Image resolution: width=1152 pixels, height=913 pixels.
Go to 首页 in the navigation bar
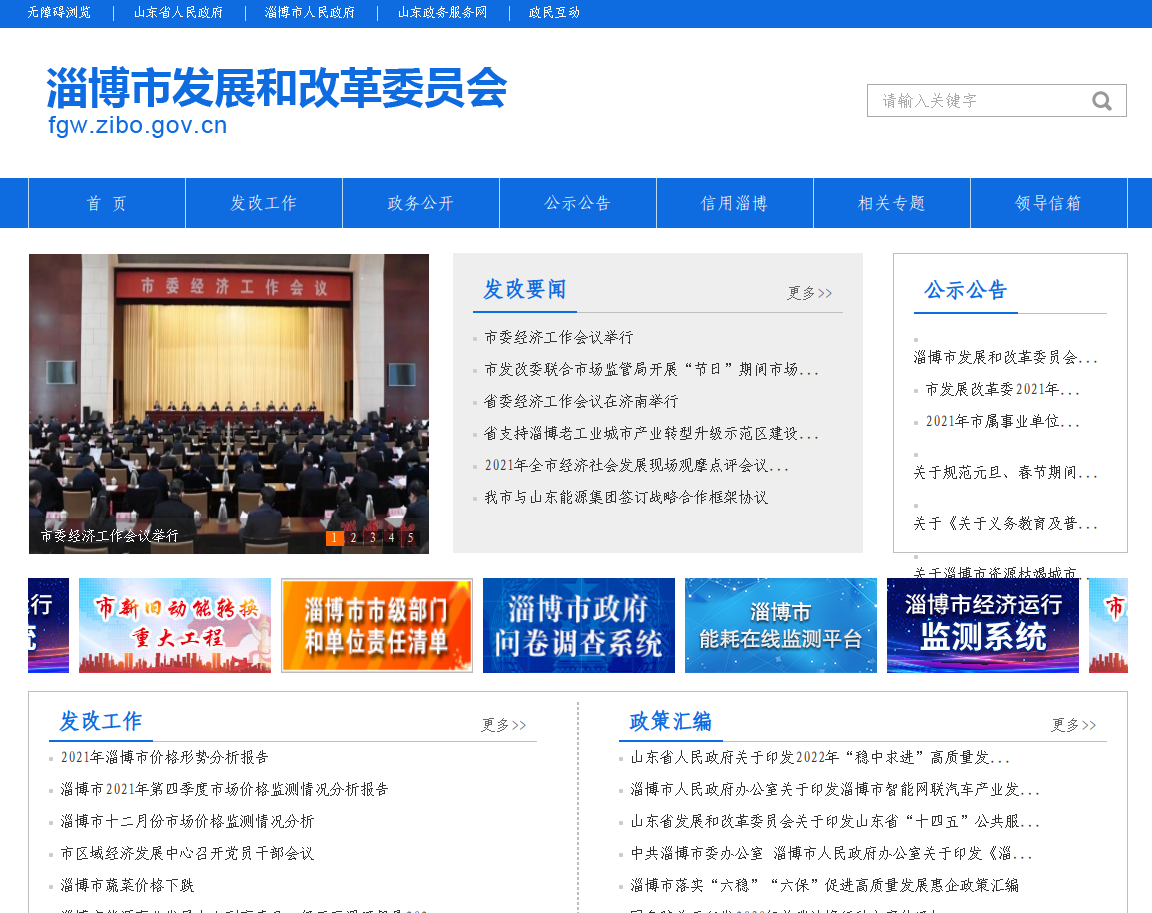coord(107,203)
